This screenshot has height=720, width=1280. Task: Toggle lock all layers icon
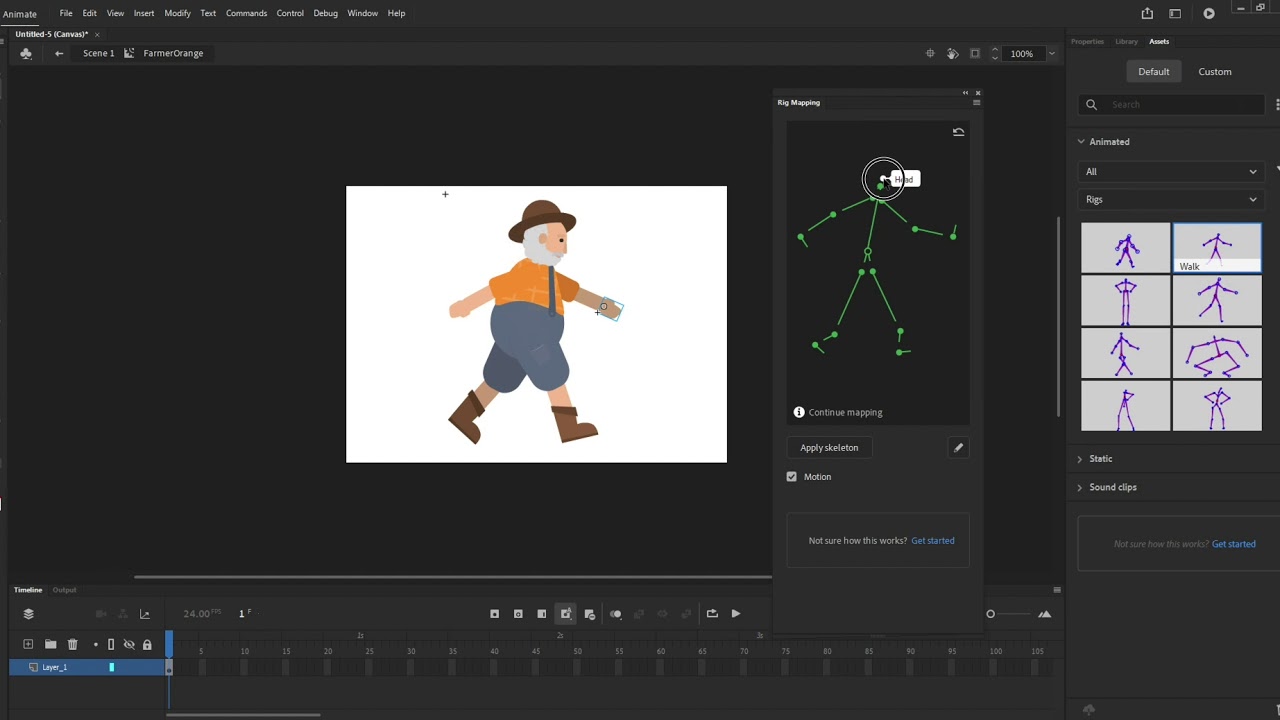click(147, 645)
